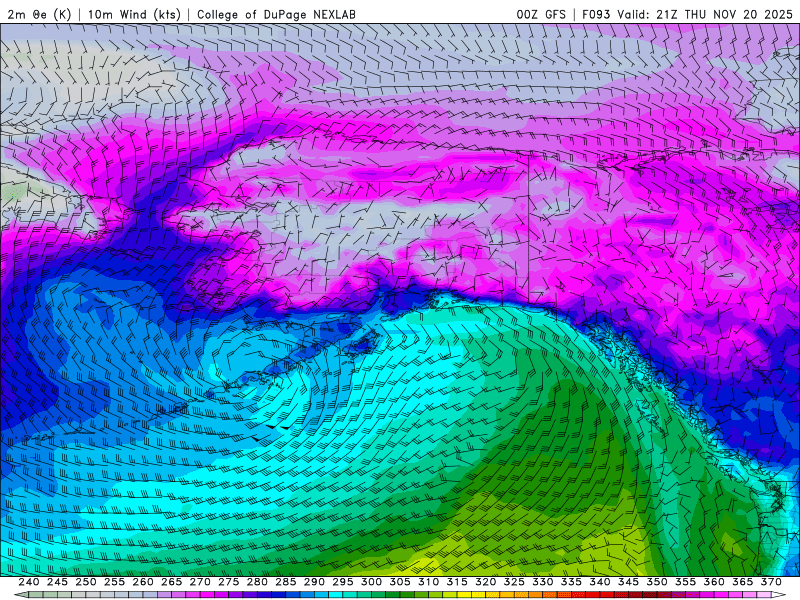Click the left arrow end of the color bar

click(22, 595)
